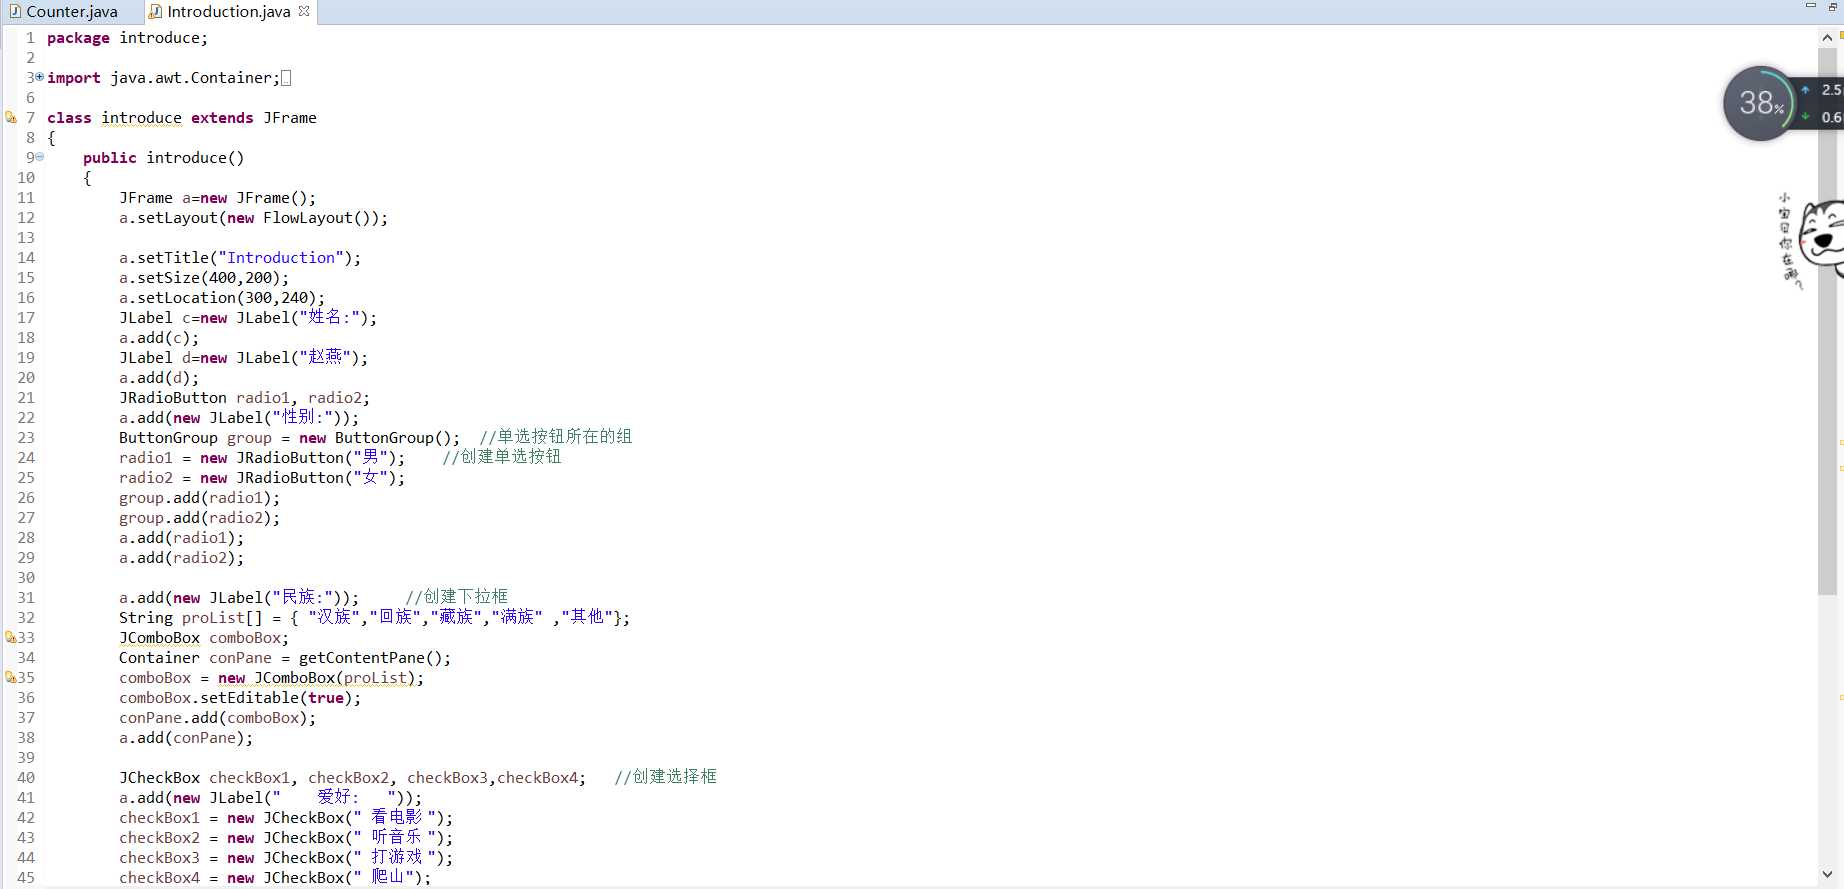The width and height of the screenshot is (1844, 889).
Task: Click 'setEditable(true)' on line 36
Action: tap(276, 698)
